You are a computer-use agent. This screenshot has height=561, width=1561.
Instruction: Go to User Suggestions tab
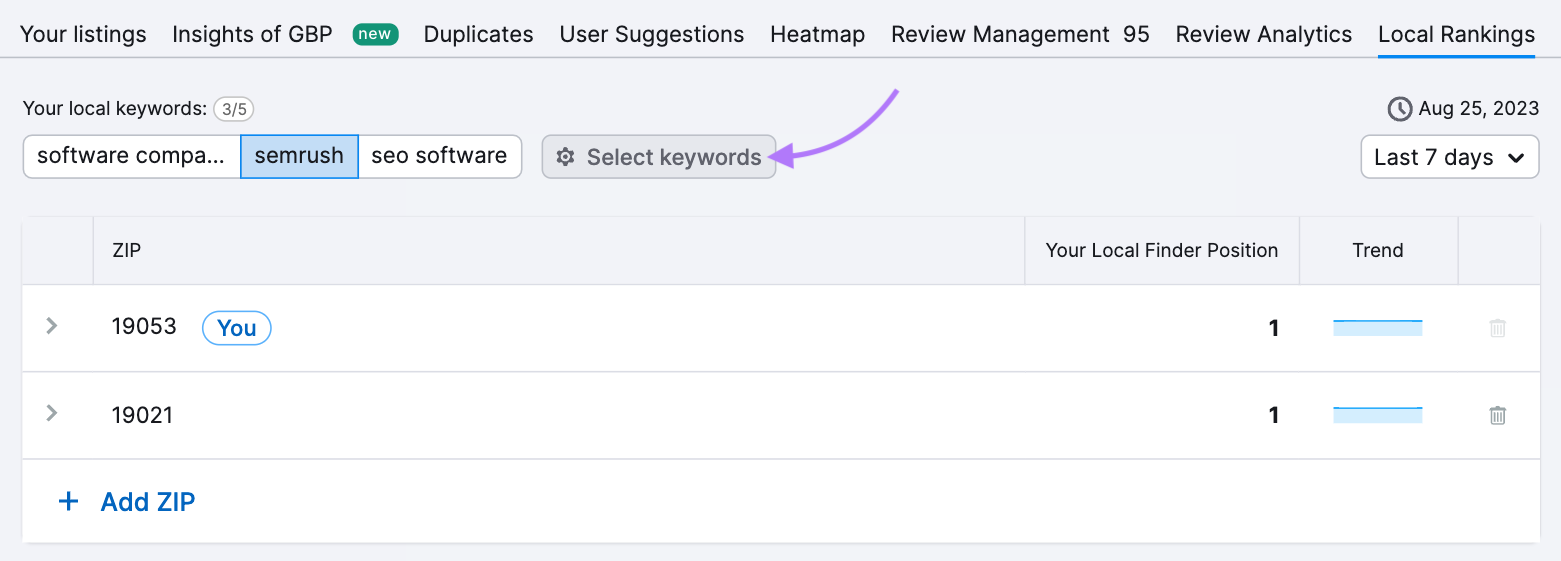coord(652,34)
